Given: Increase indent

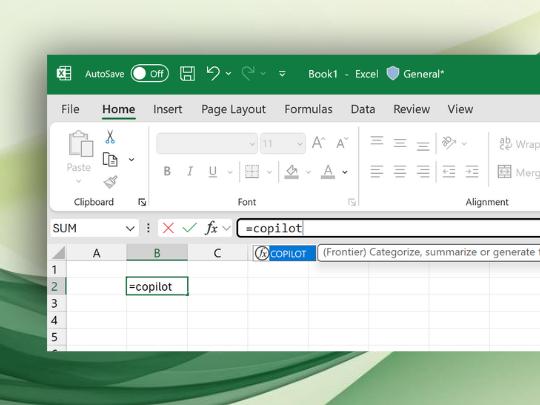Looking at the screenshot, I should tap(471, 171).
